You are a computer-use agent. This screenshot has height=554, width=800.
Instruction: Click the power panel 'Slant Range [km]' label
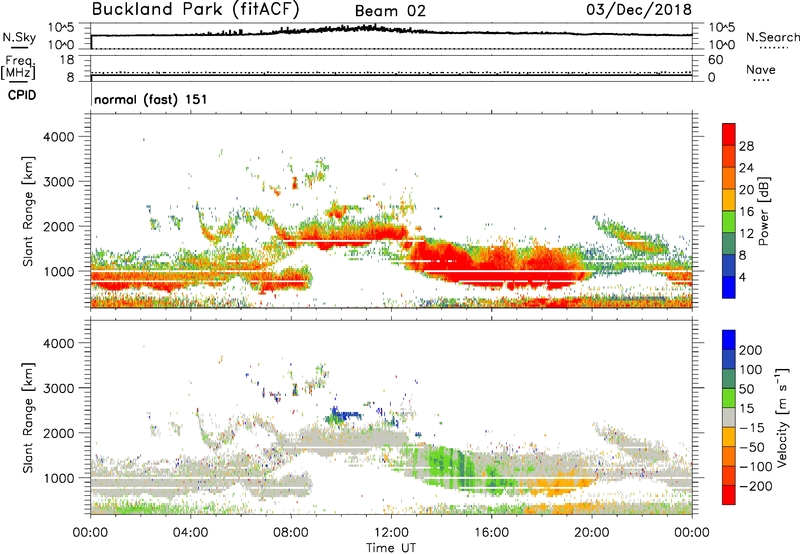tap(28, 211)
